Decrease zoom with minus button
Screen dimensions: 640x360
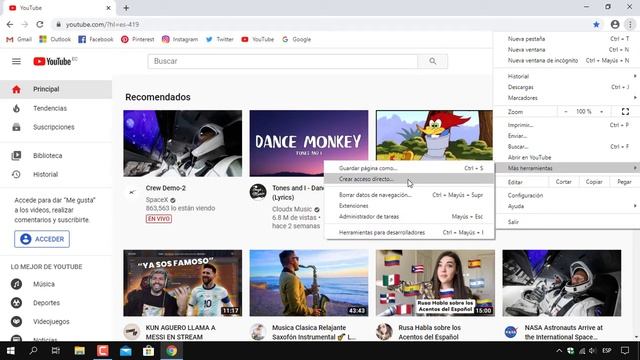pyautogui.click(x=566, y=111)
